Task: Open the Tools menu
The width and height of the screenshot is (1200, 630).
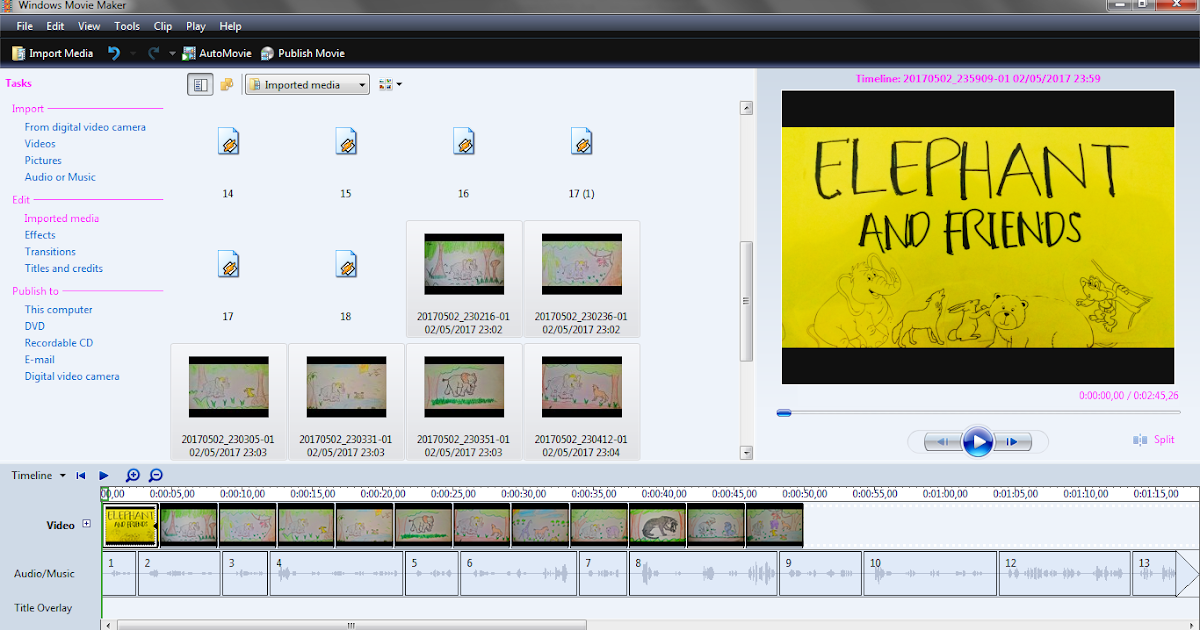Action: (127, 26)
